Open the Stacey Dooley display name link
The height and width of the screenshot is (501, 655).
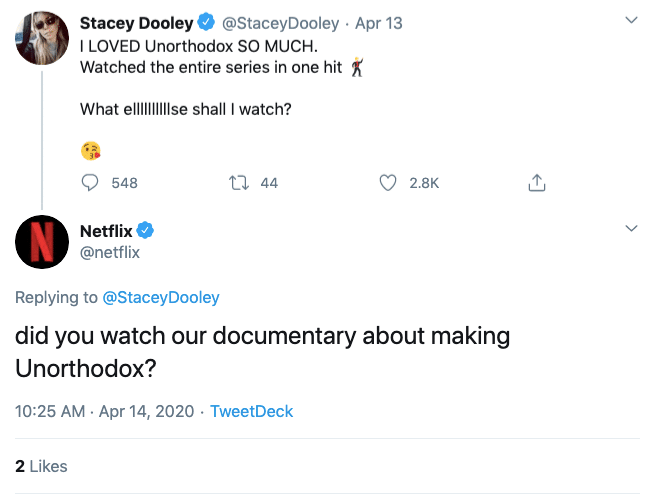click(x=136, y=23)
